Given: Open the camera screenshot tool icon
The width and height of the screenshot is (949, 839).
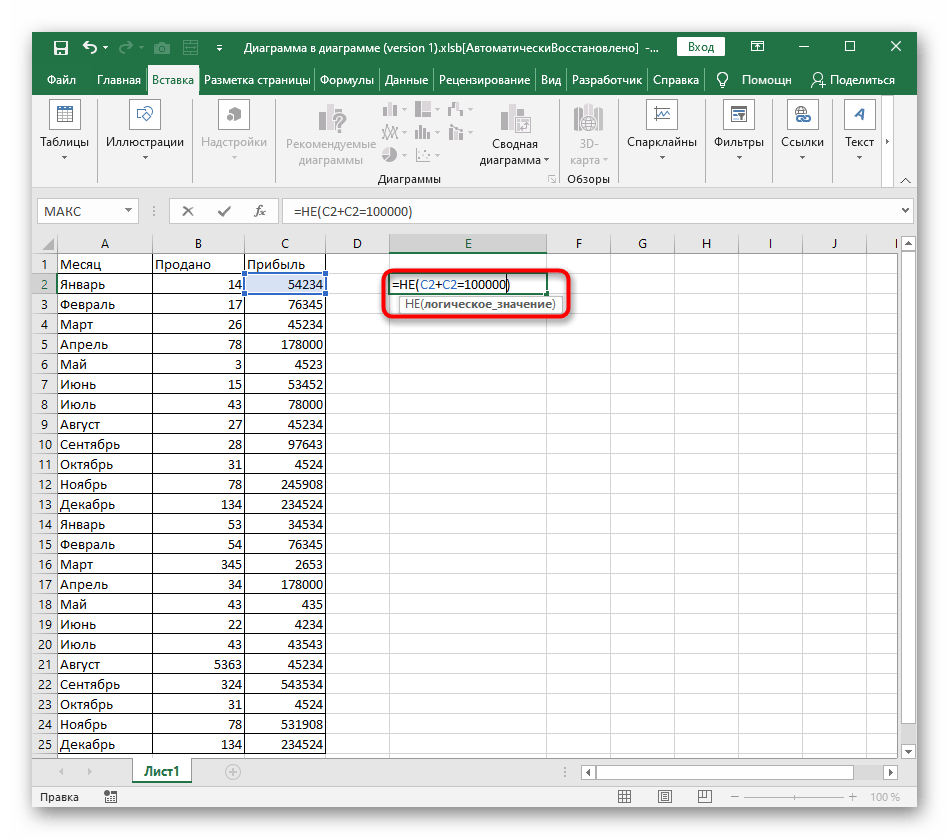Looking at the screenshot, I should click(162, 48).
